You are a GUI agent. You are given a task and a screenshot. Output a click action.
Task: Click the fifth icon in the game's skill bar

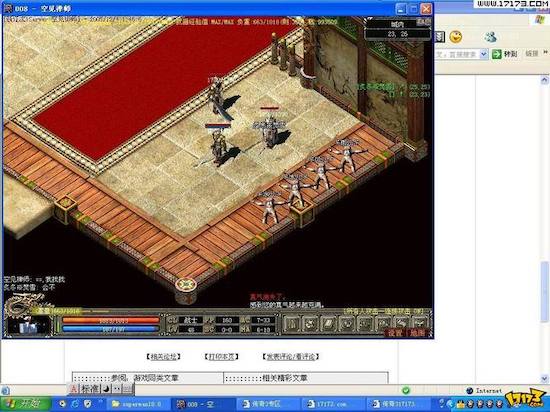[x=365, y=324]
